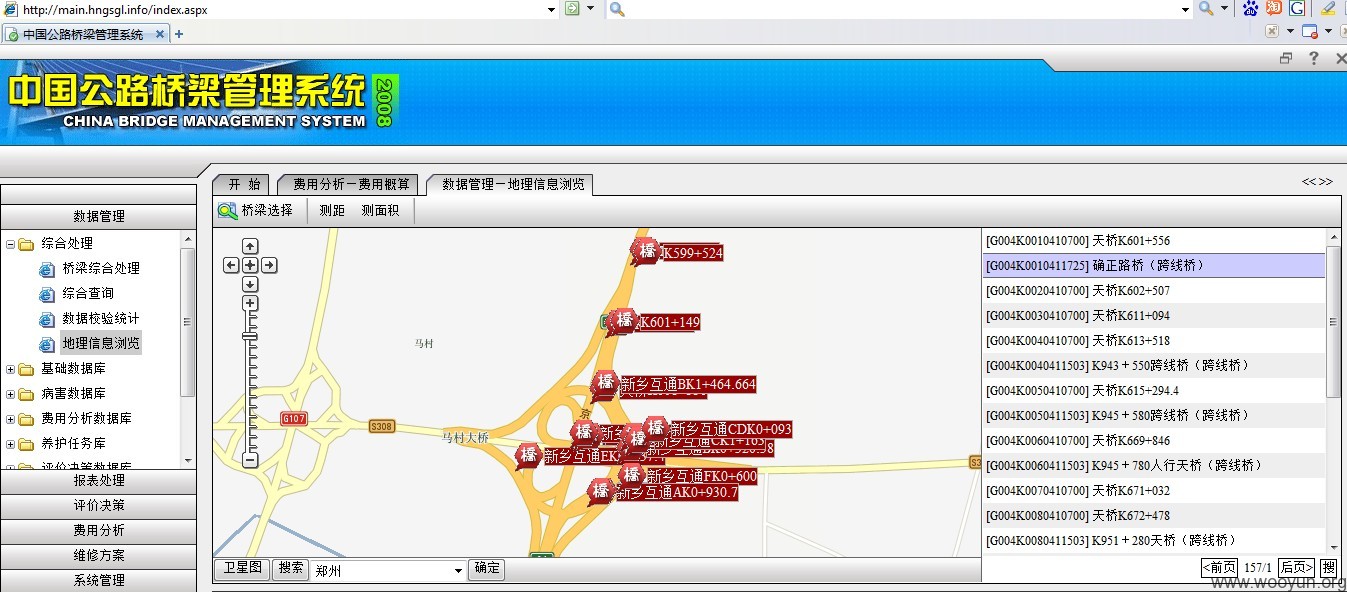The height and width of the screenshot is (592, 1347).
Task: Activate the 测距 distance measuring tool
Action: click(x=332, y=210)
